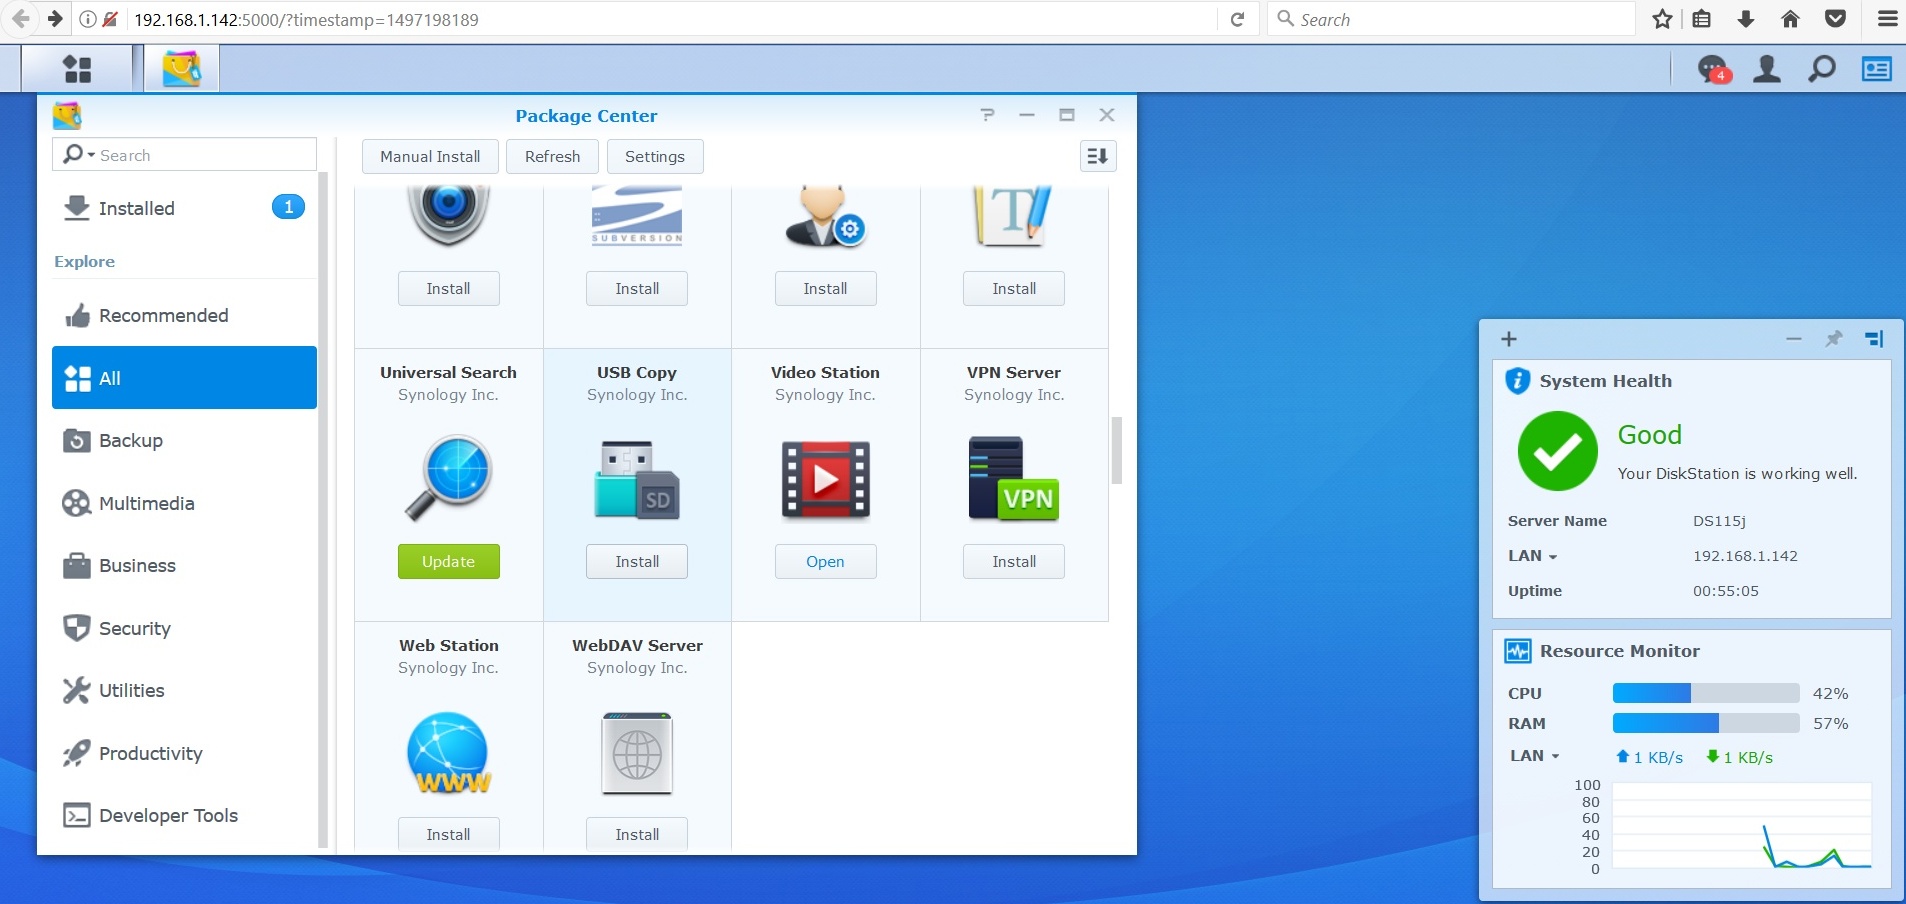Click the sort packages icon button
Screen dimensions: 1906x904
coord(1098,156)
